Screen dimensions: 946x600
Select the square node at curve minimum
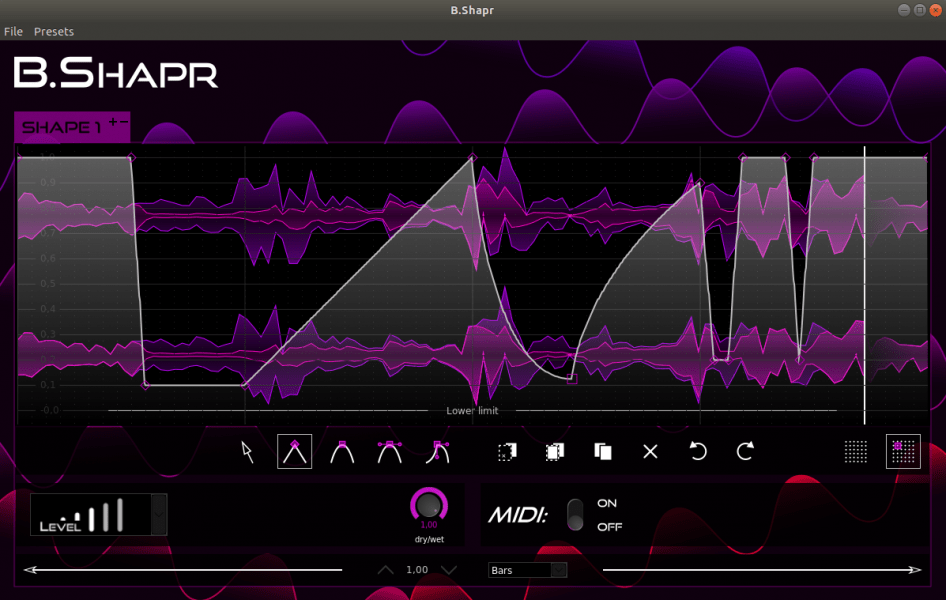pyautogui.click(x=572, y=379)
